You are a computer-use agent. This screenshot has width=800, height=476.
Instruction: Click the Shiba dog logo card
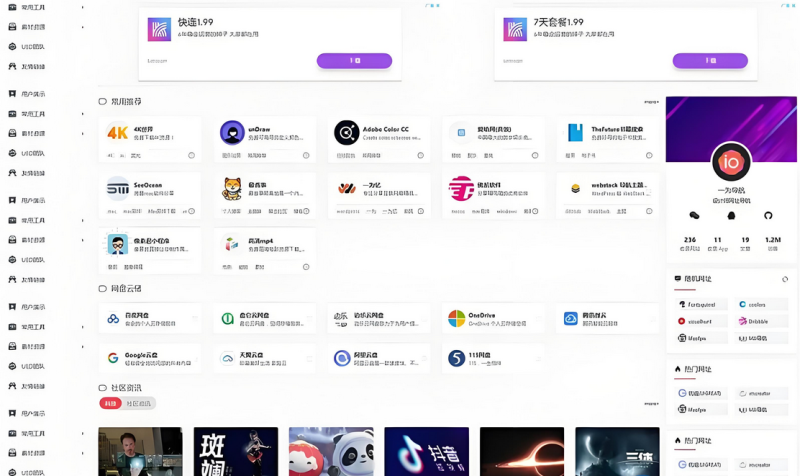click(265, 195)
